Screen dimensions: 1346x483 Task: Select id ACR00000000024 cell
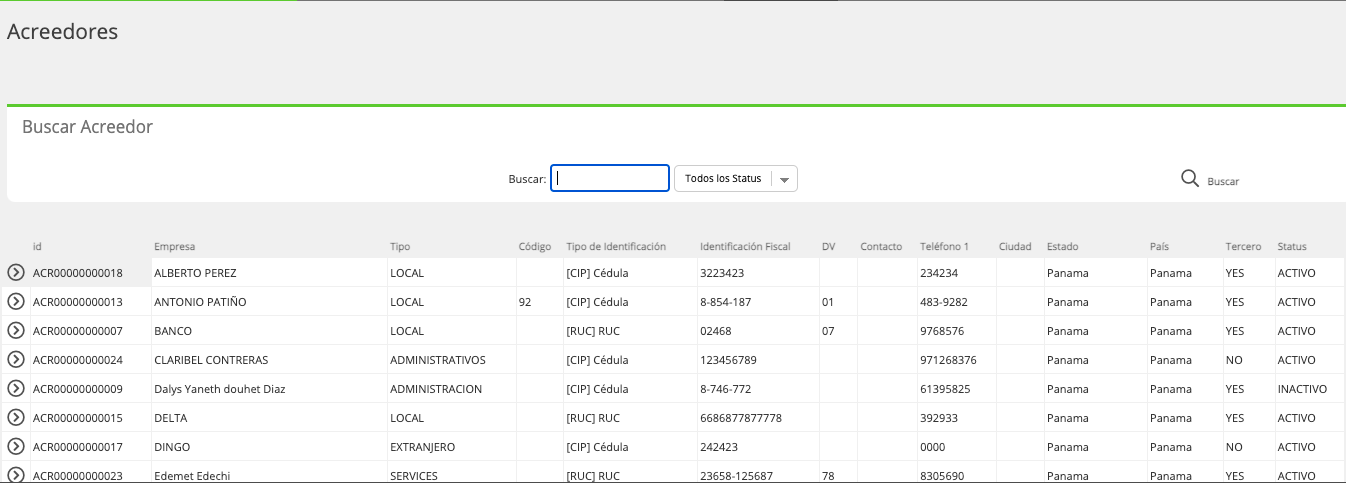coord(90,359)
